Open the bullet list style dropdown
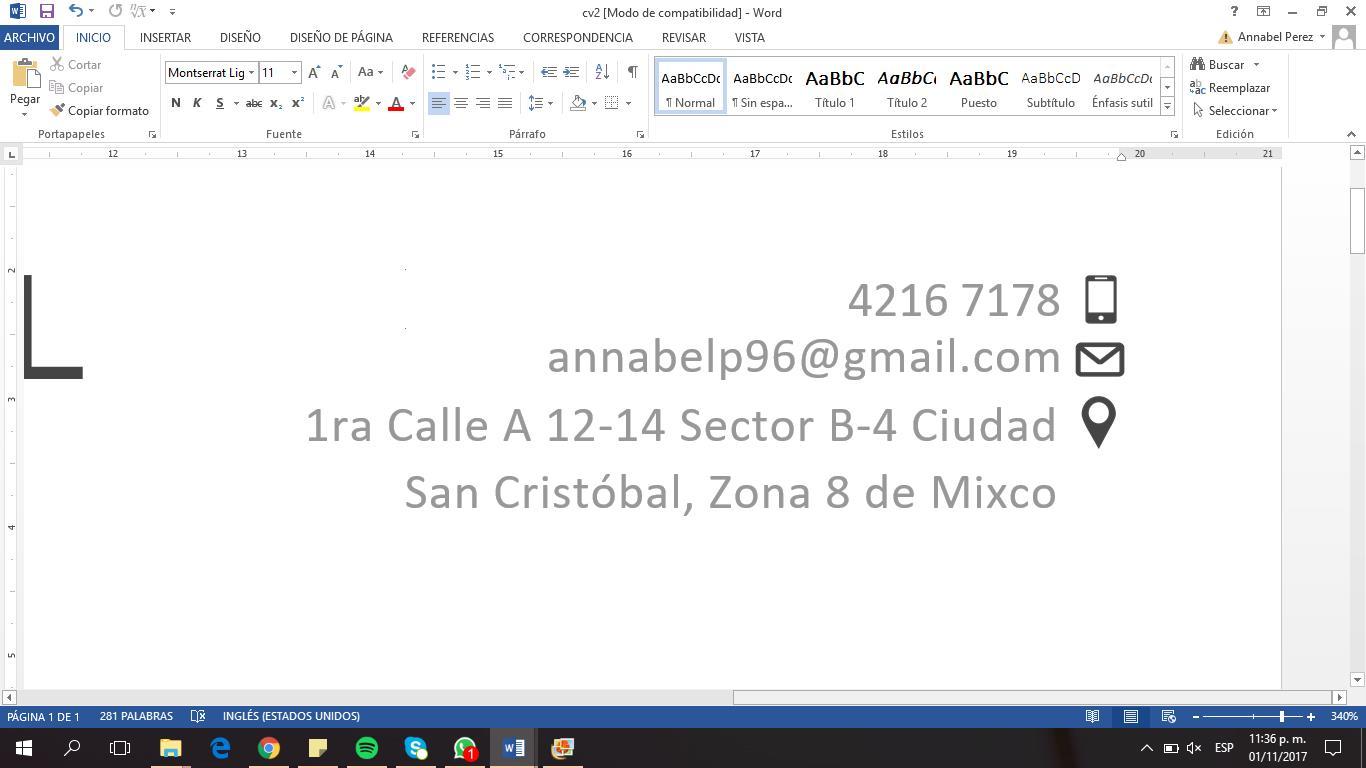1366x768 pixels. 455,72
